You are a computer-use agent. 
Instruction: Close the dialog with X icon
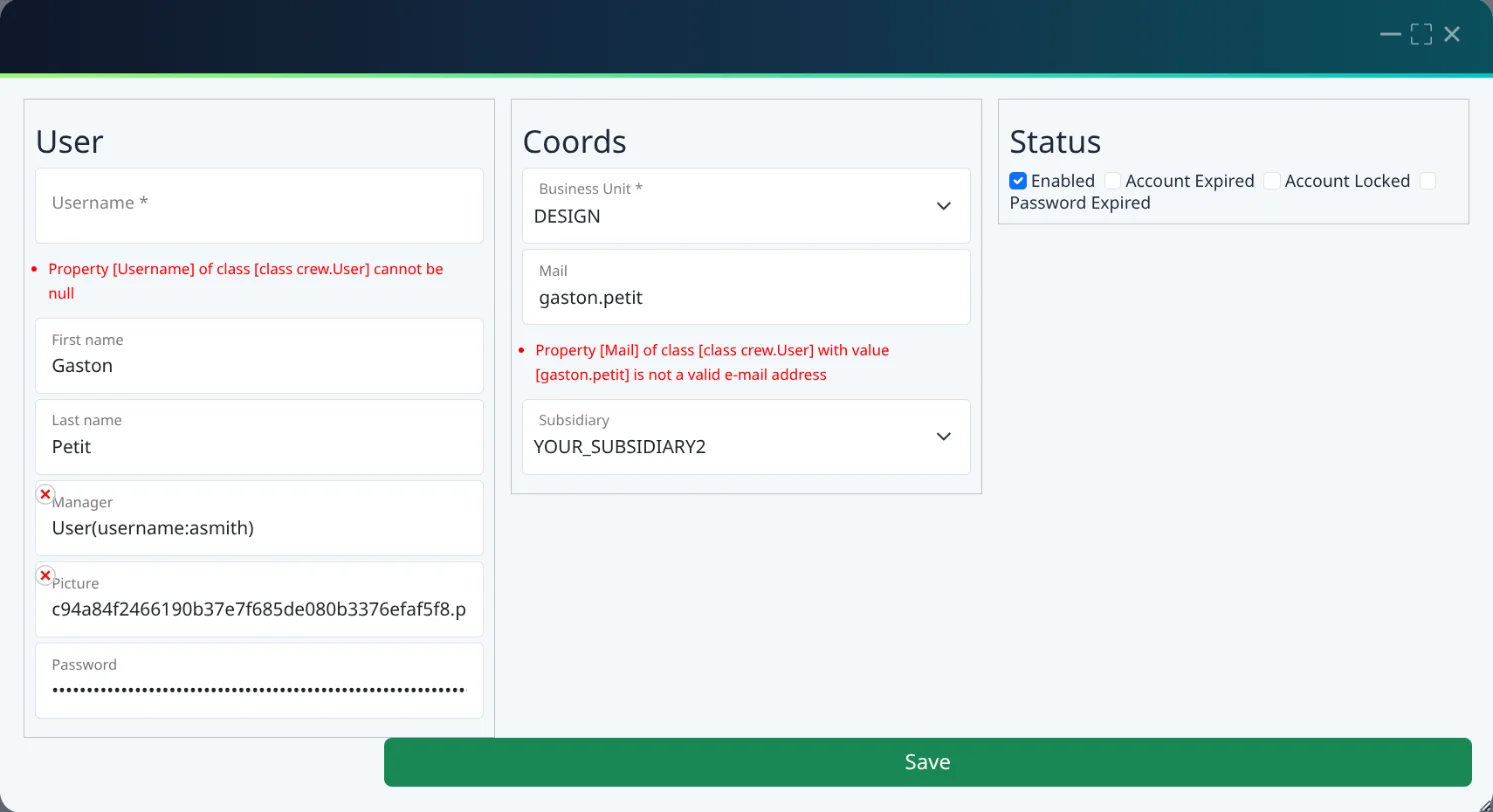click(1452, 34)
